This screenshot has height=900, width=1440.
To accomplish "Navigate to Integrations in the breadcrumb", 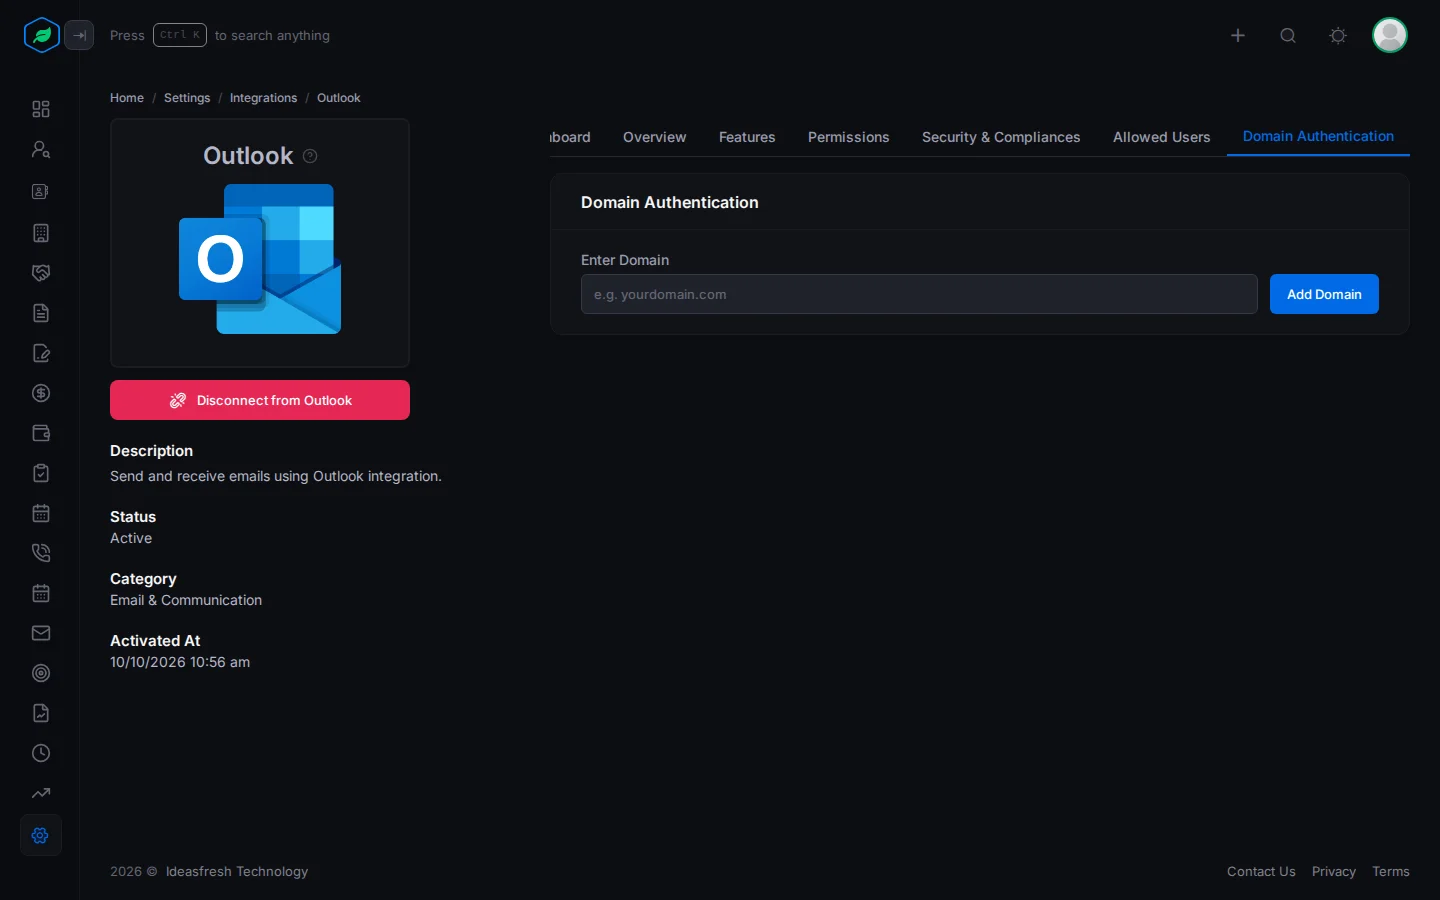I will pos(263,98).
